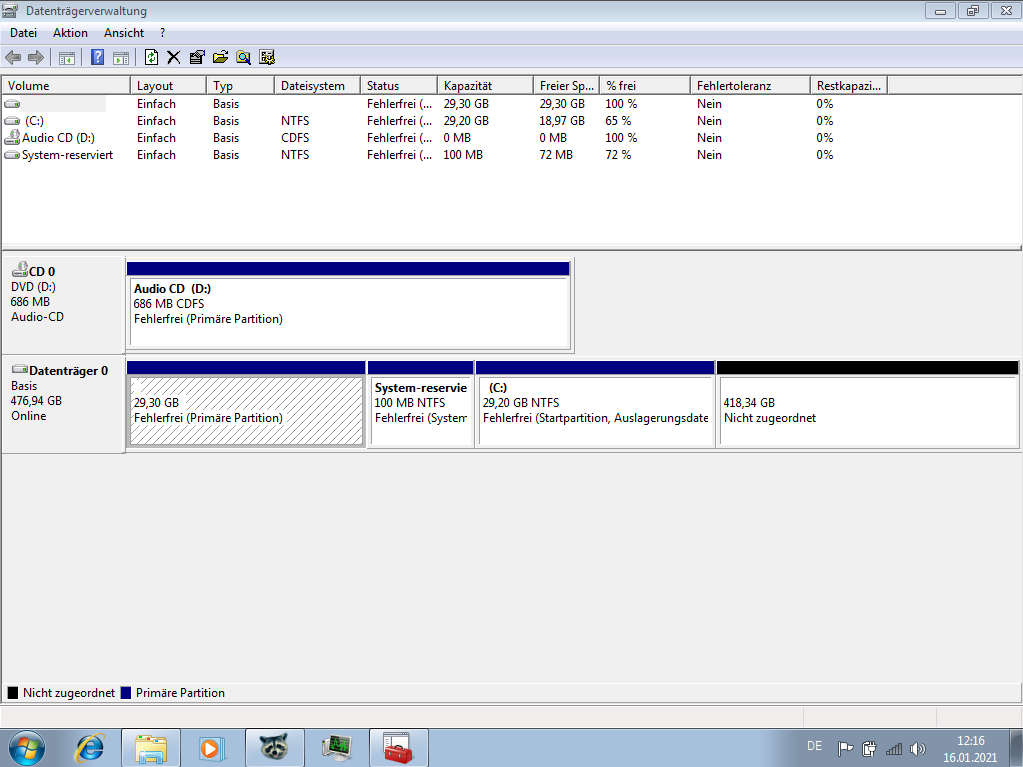Open Help with the question mark icon

coord(97,57)
